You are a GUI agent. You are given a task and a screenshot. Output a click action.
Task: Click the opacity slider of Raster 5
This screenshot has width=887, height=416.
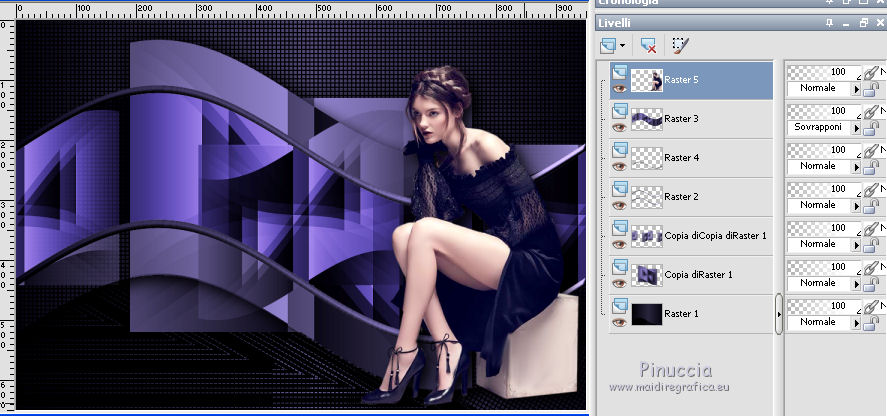824,72
